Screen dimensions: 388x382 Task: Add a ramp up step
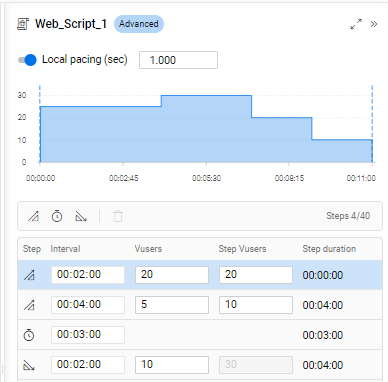click(33, 216)
